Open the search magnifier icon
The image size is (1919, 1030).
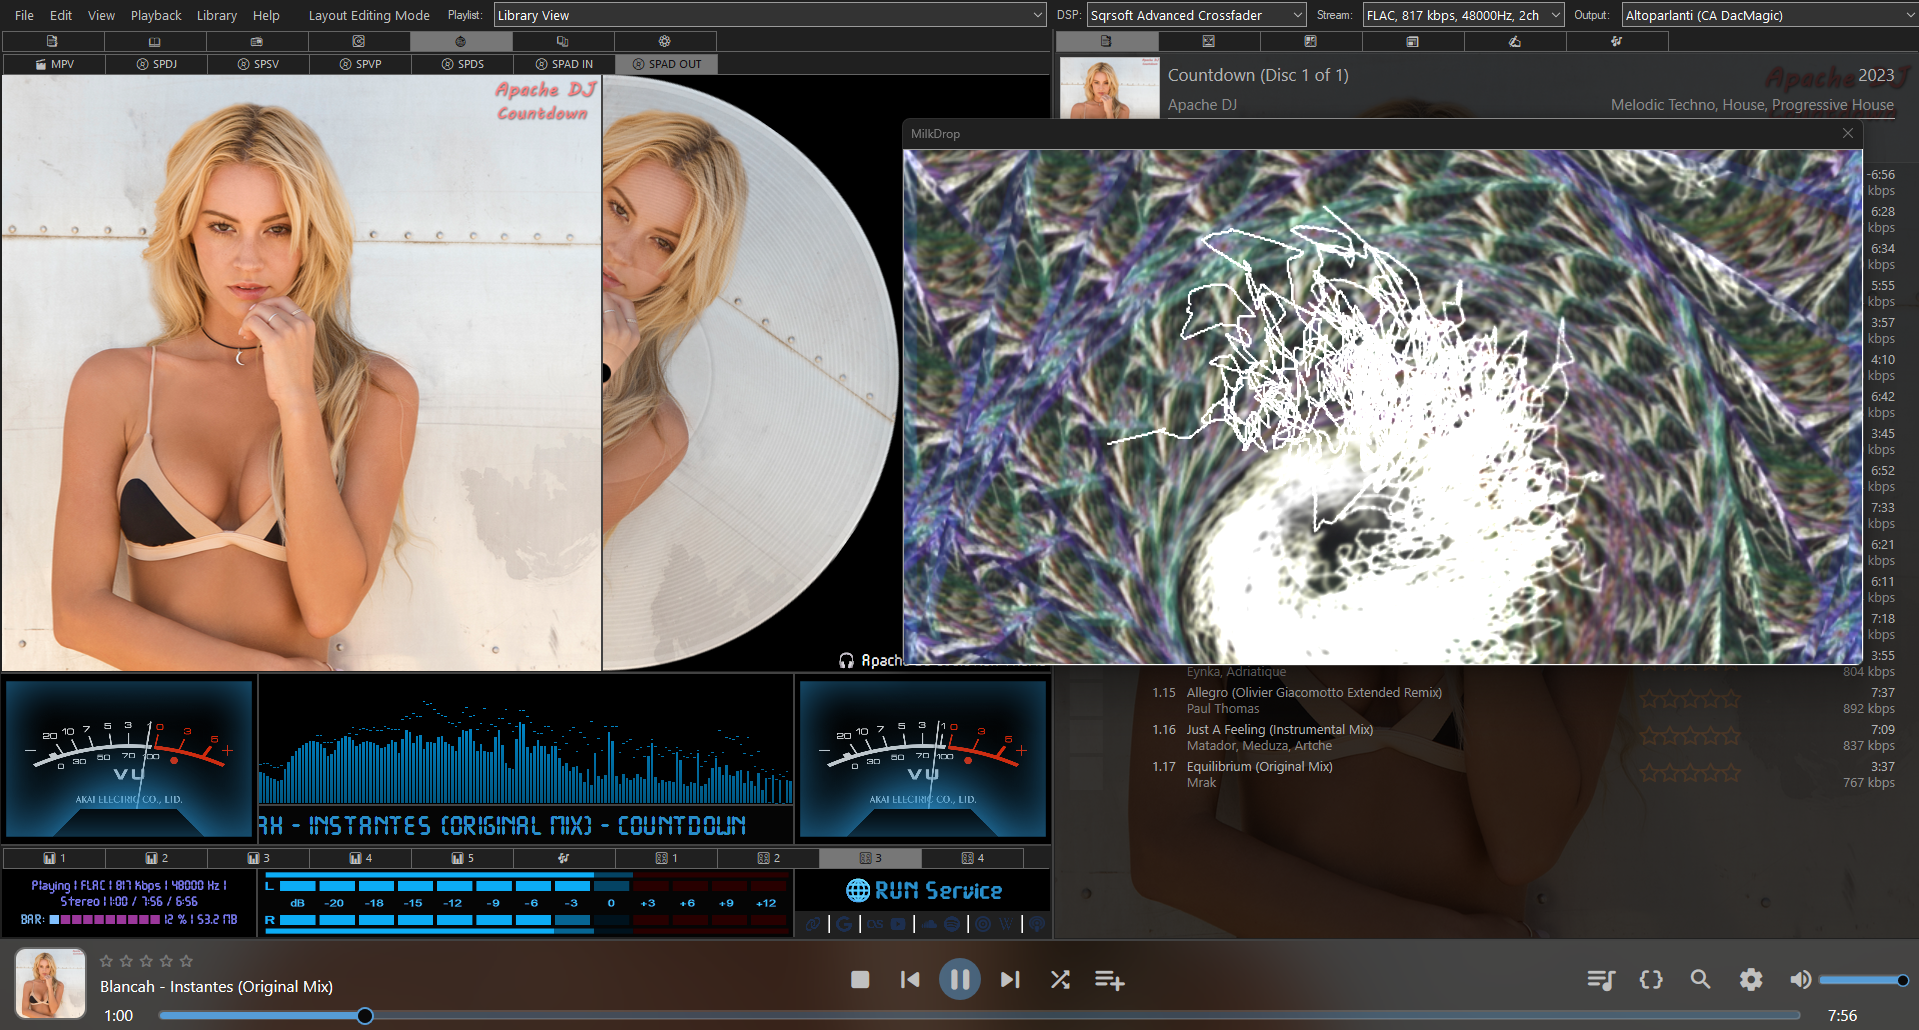pyautogui.click(x=1700, y=980)
